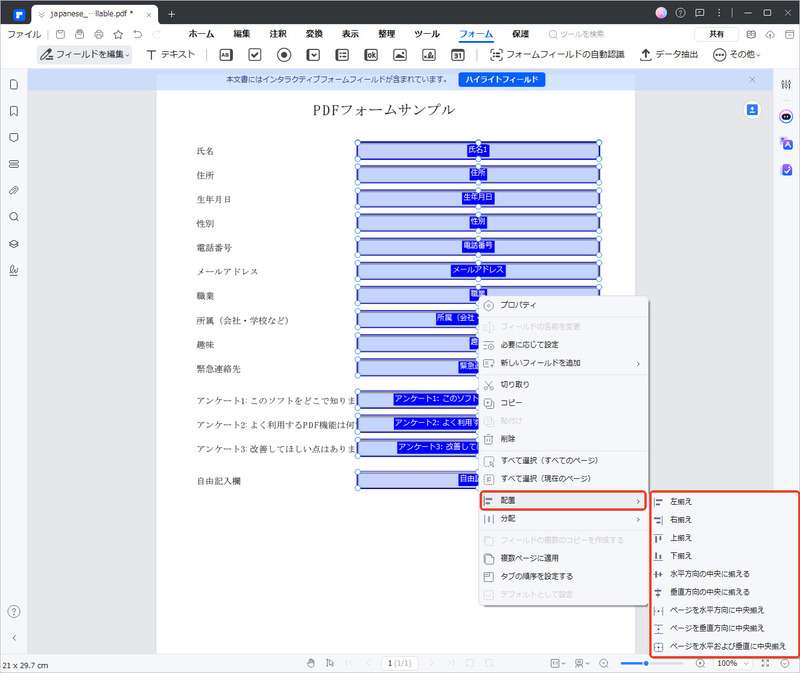Viewport: 800px width, 673px height.
Task: Choose 削除 in context menu
Action: pyautogui.click(x=563, y=439)
